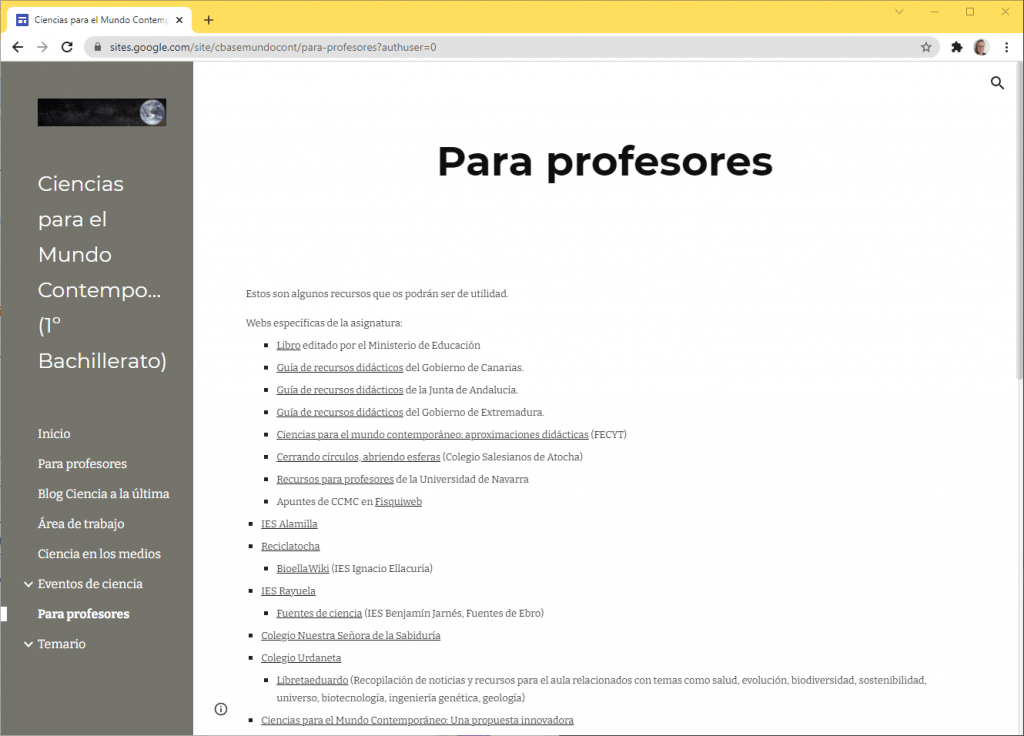Image resolution: width=1024 pixels, height=736 pixels.
Task: Focus the address bar URL
Action: coord(273,47)
